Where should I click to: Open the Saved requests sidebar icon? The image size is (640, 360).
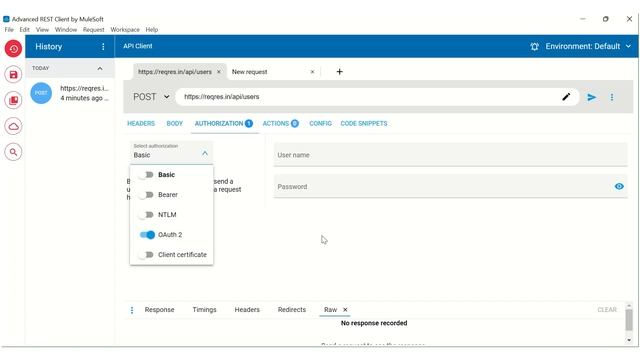13,75
